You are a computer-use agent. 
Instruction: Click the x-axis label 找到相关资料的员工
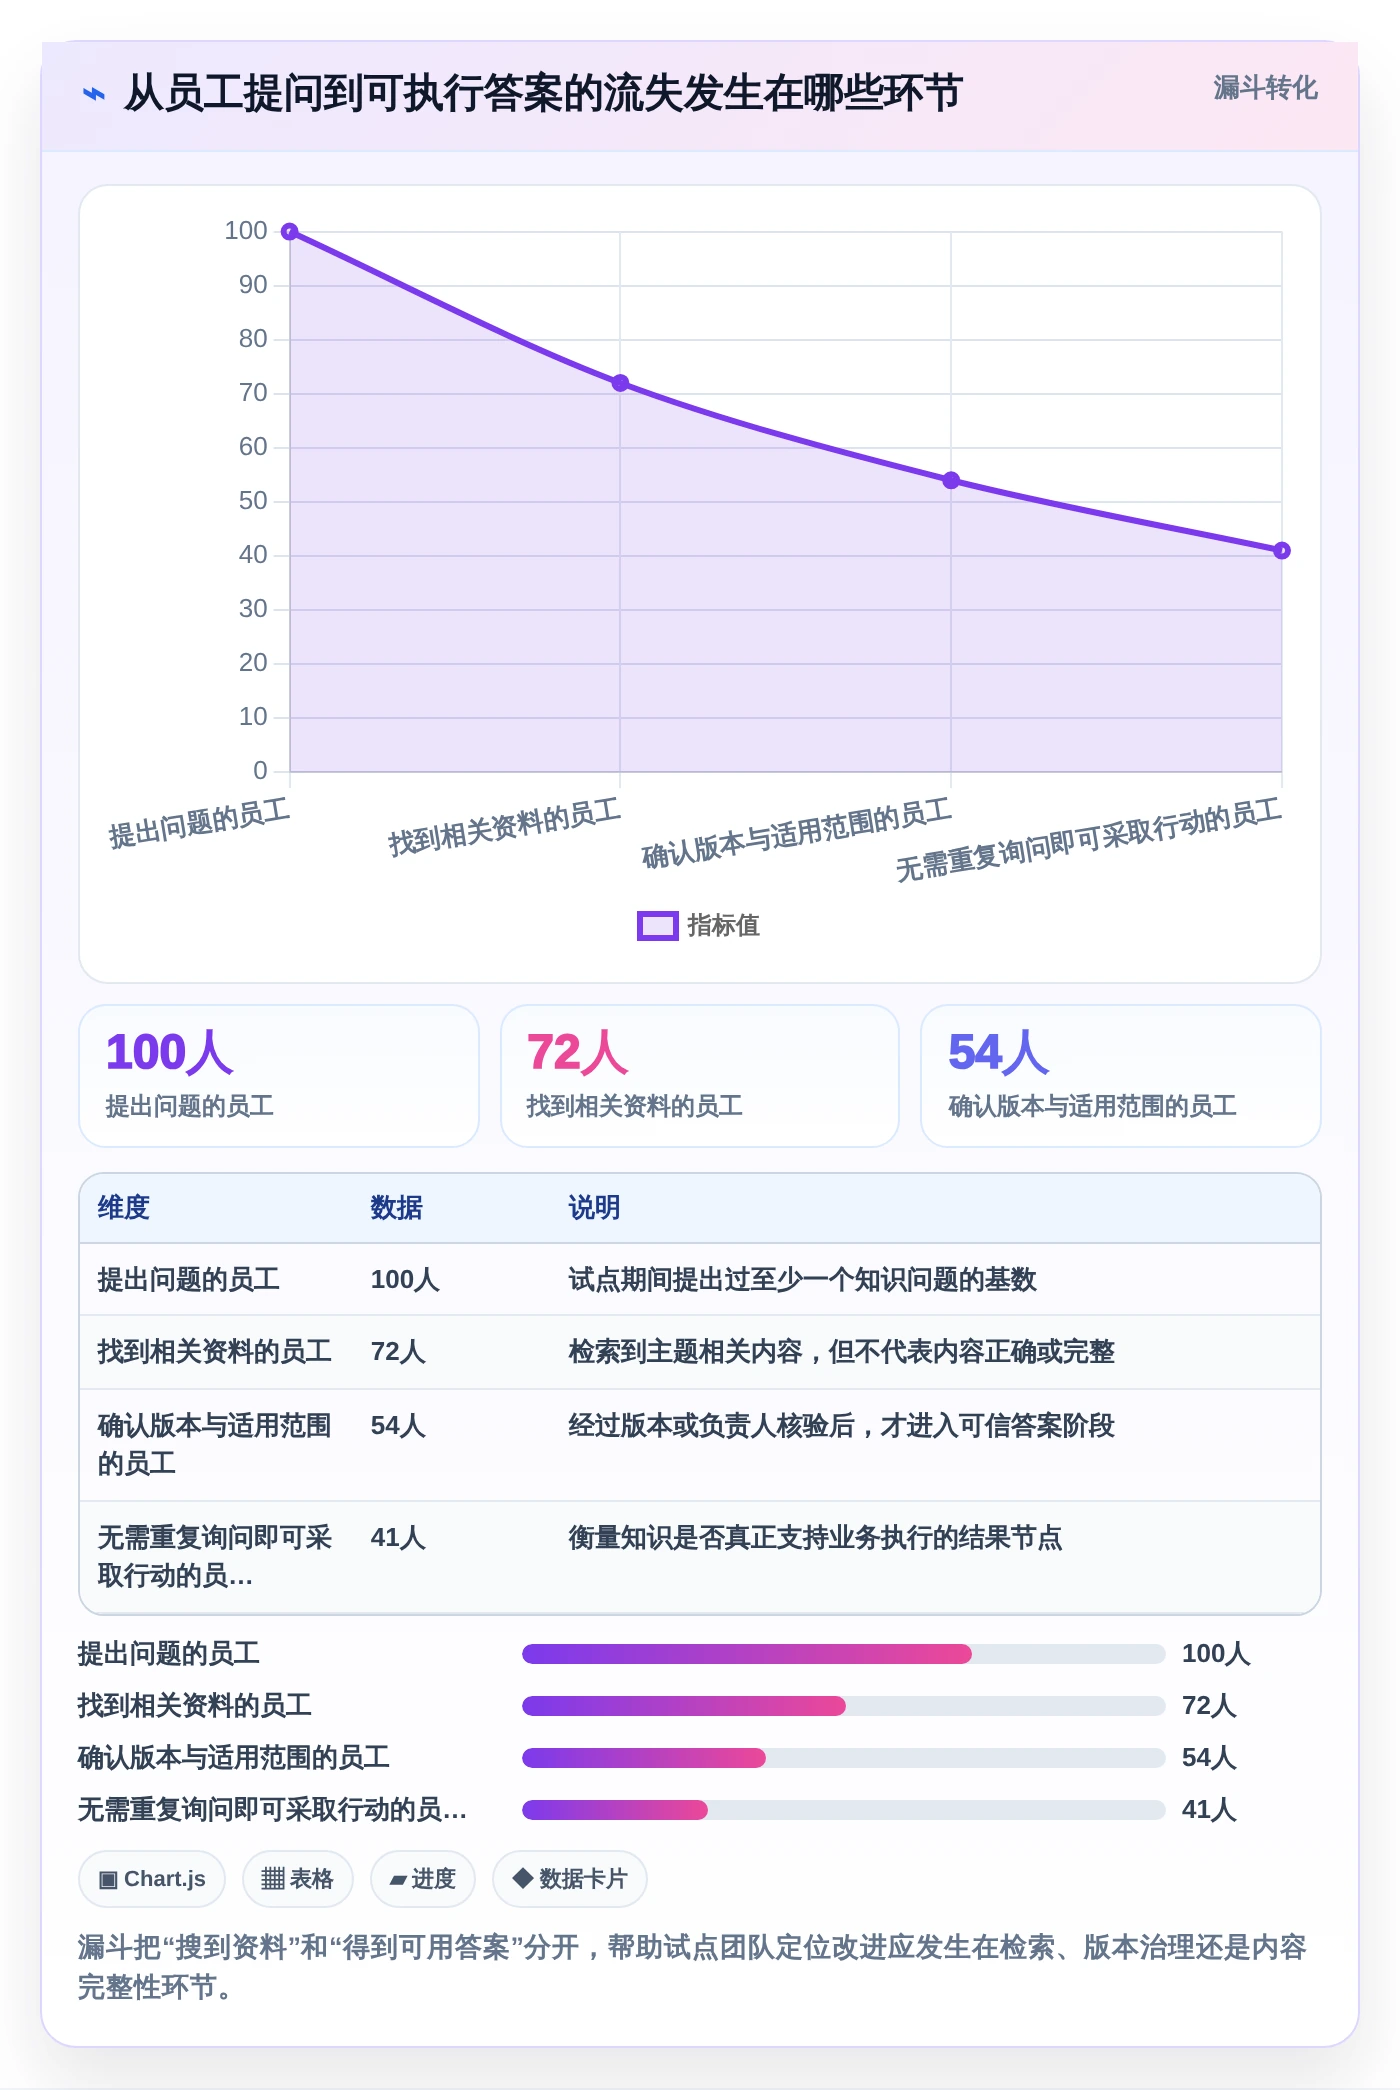pos(505,828)
